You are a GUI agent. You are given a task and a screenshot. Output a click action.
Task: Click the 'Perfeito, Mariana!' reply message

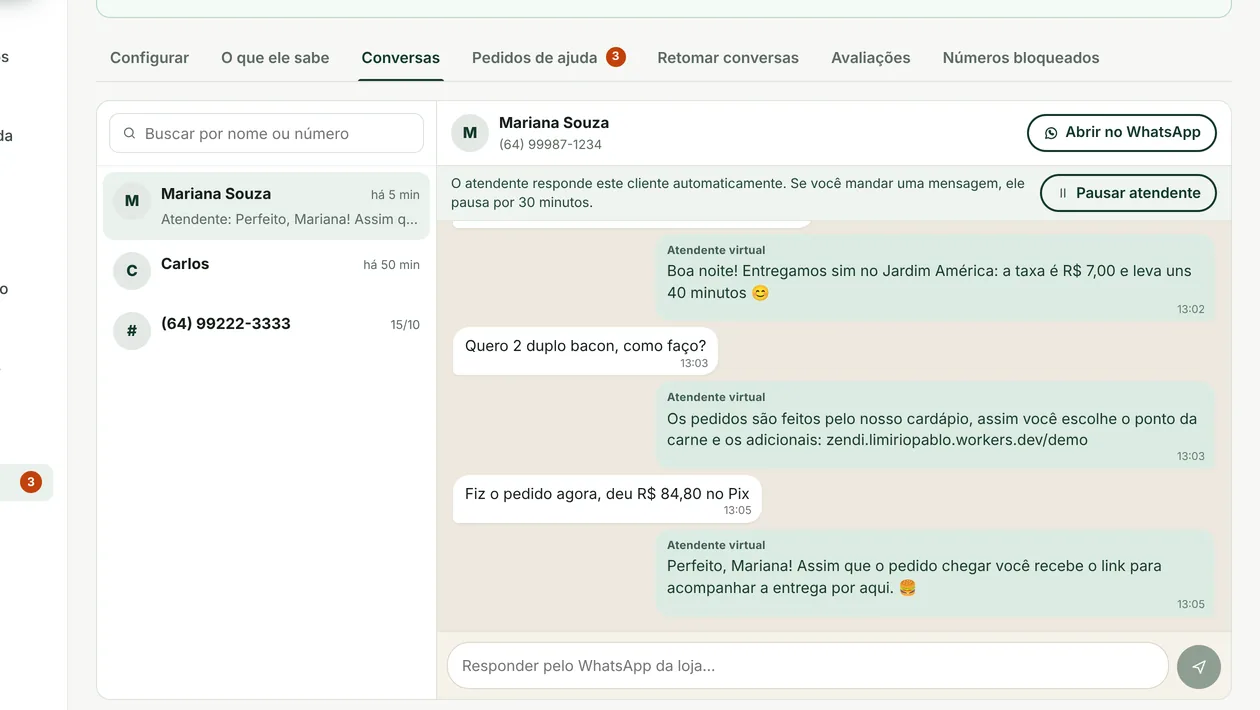[x=936, y=573]
